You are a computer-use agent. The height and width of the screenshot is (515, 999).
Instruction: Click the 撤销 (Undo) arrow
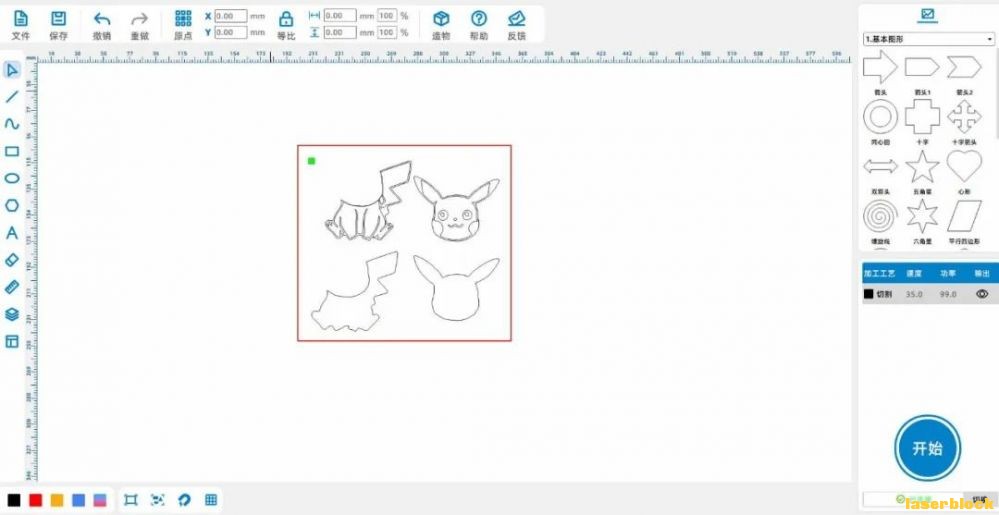point(102,19)
